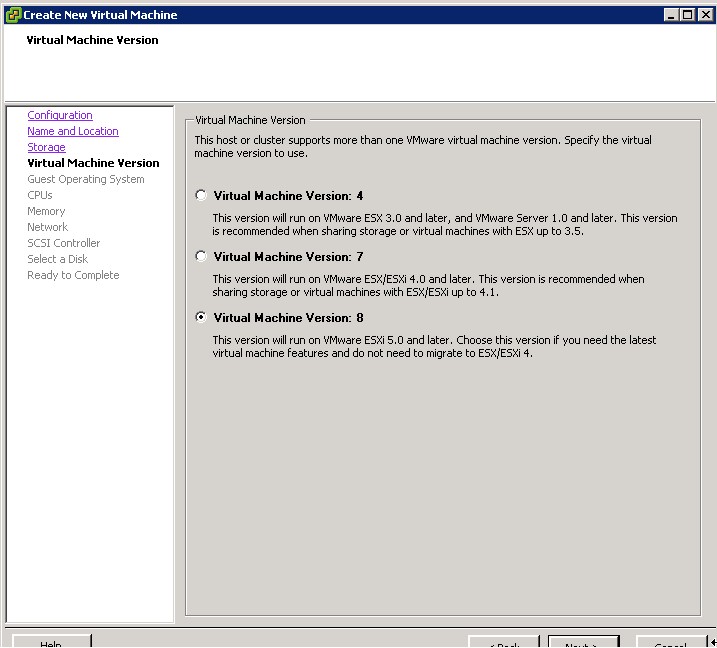Select the CPUs step in the sidebar
Viewport: 717px width, 648px height.
pos(40,196)
